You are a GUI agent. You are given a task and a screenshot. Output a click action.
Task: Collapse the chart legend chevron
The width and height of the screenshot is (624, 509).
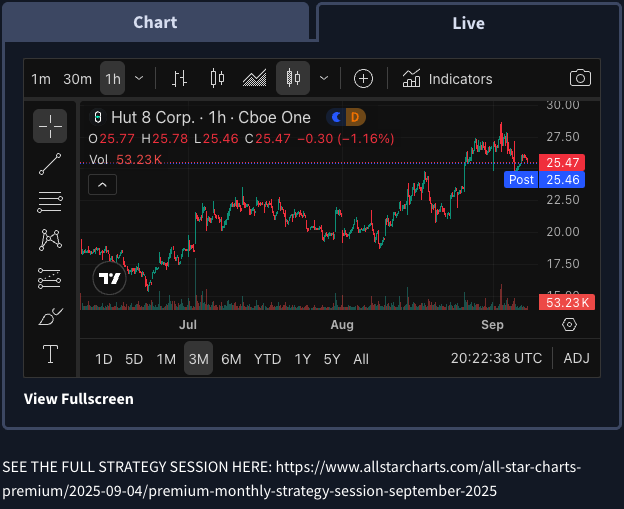pos(102,185)
